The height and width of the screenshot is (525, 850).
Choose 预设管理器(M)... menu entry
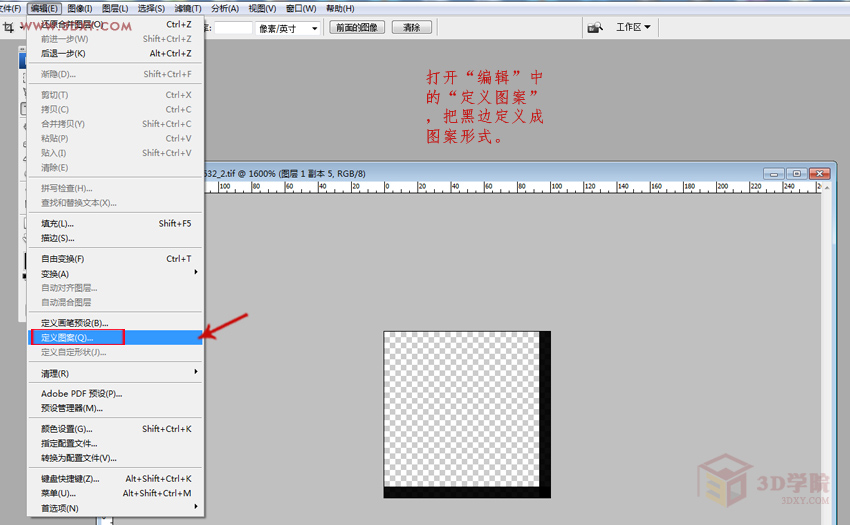pyautogui.click(x=115, y=408)
